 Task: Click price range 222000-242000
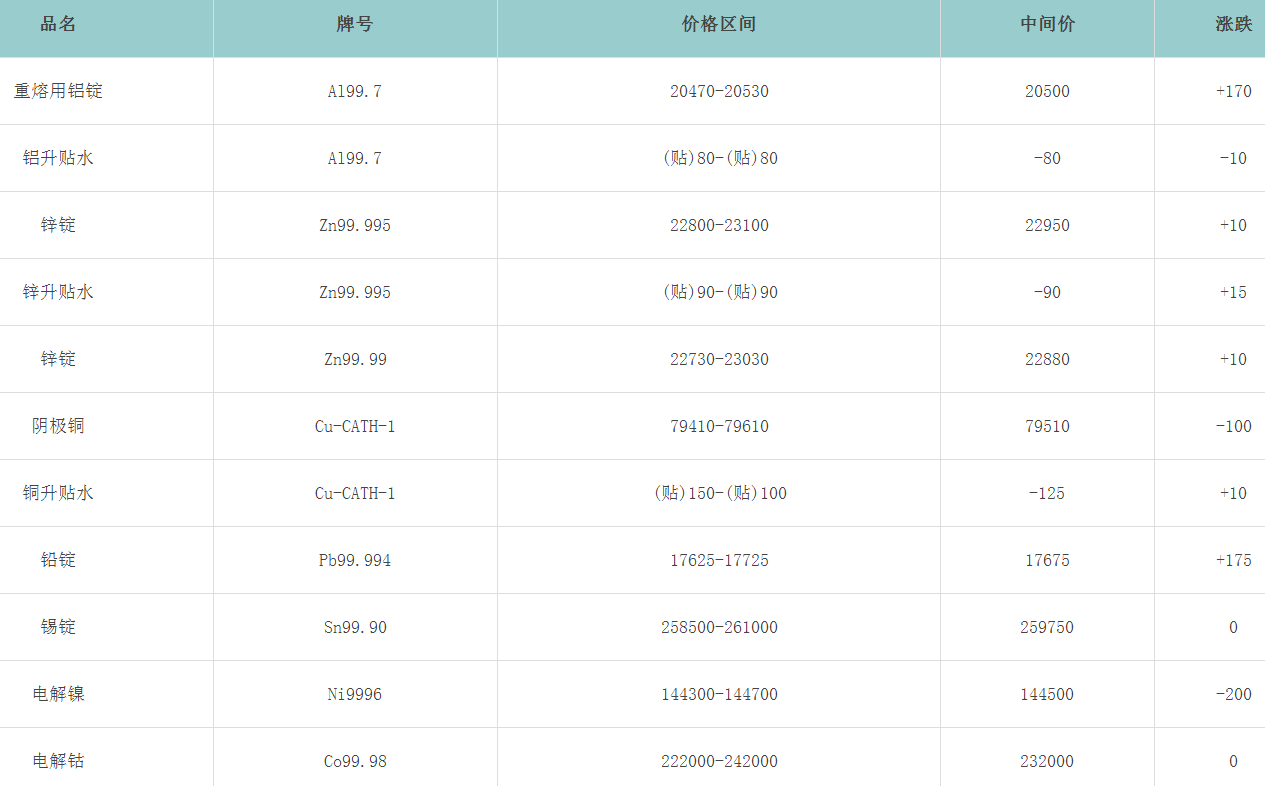point(719,761)
